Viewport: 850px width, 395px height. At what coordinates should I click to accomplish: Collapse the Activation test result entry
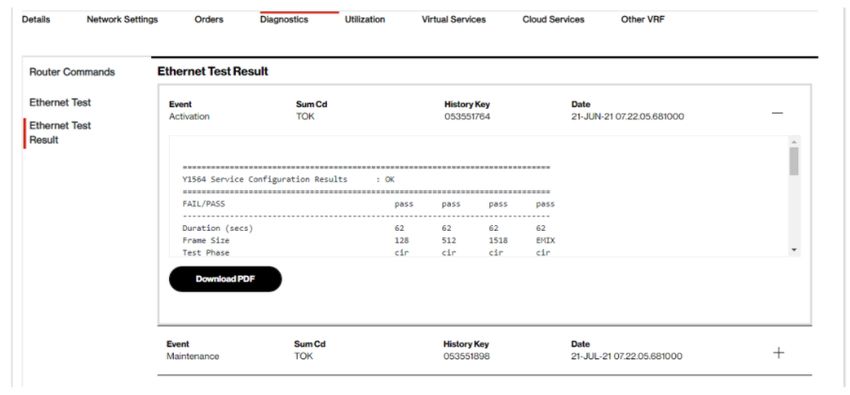click(777, 113)
